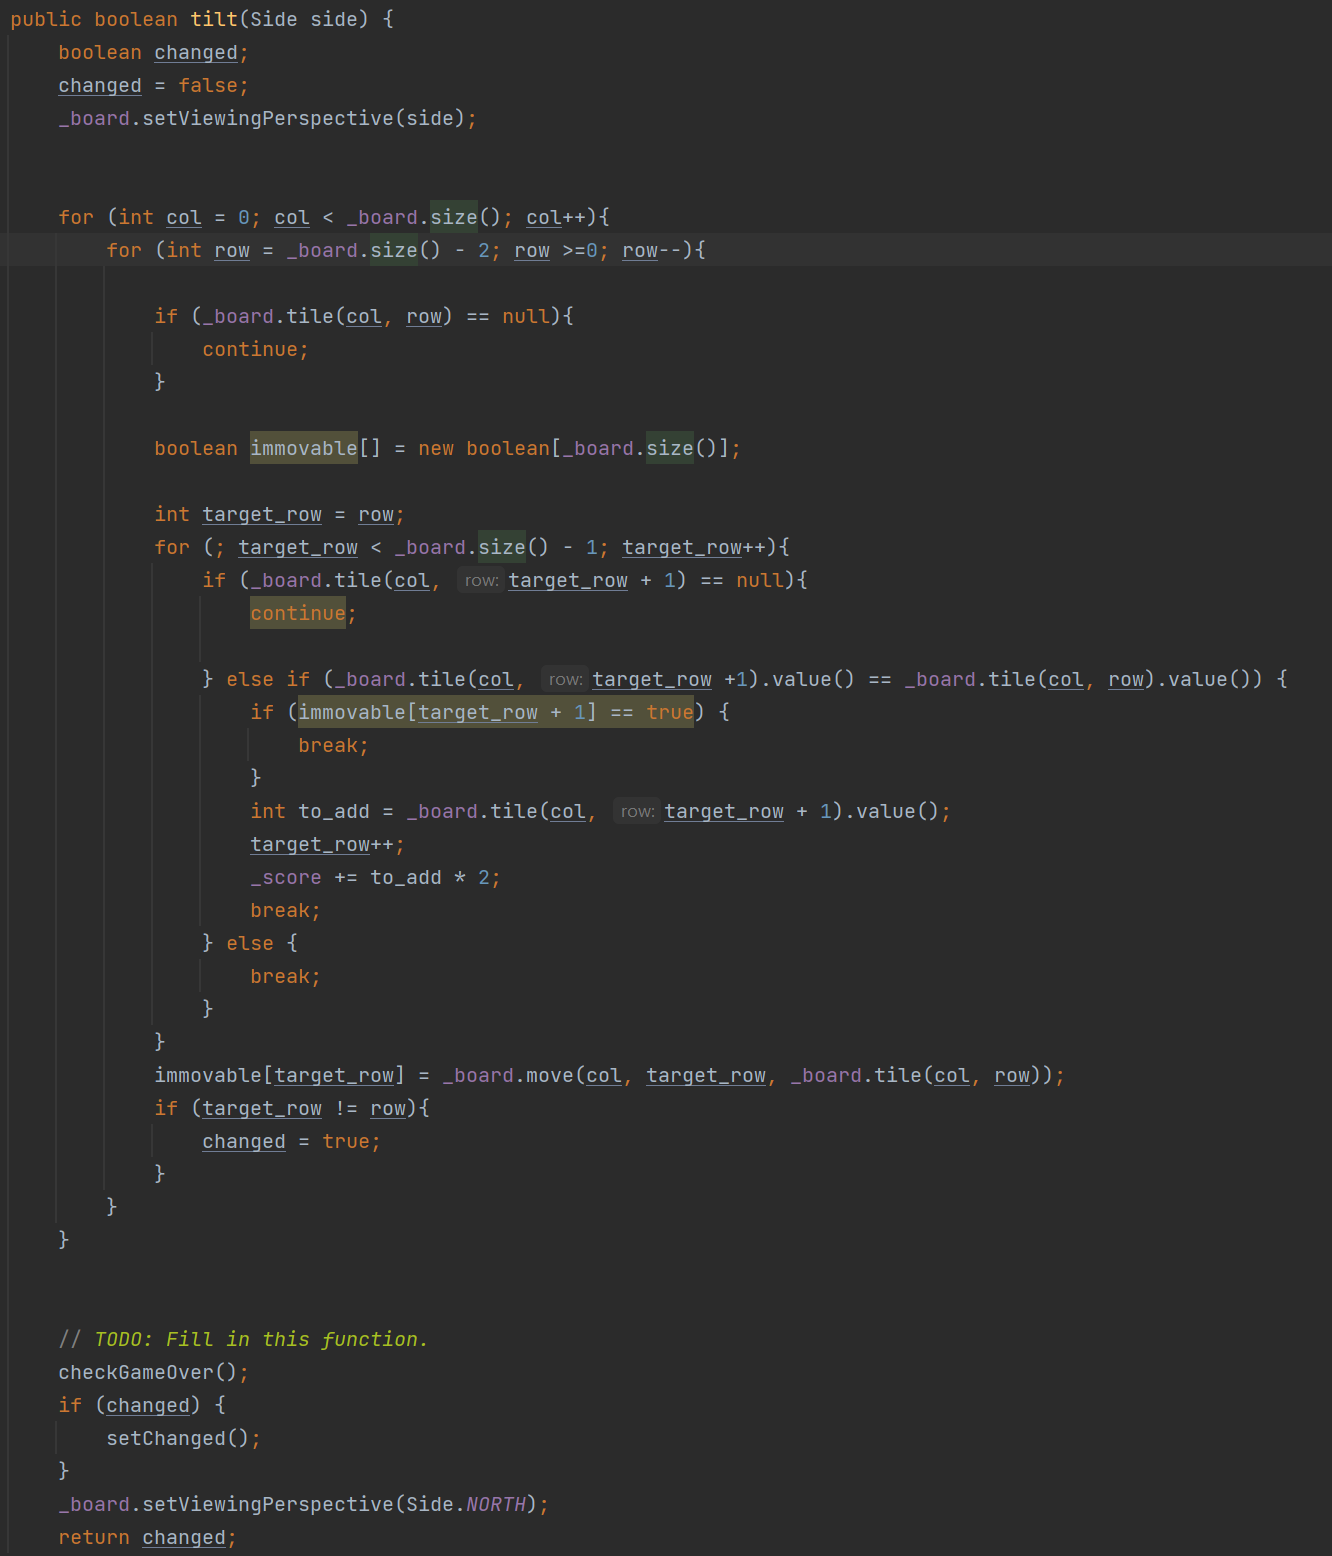
Task: Click the false value in changed = false
Action: (x=207, y=85)
